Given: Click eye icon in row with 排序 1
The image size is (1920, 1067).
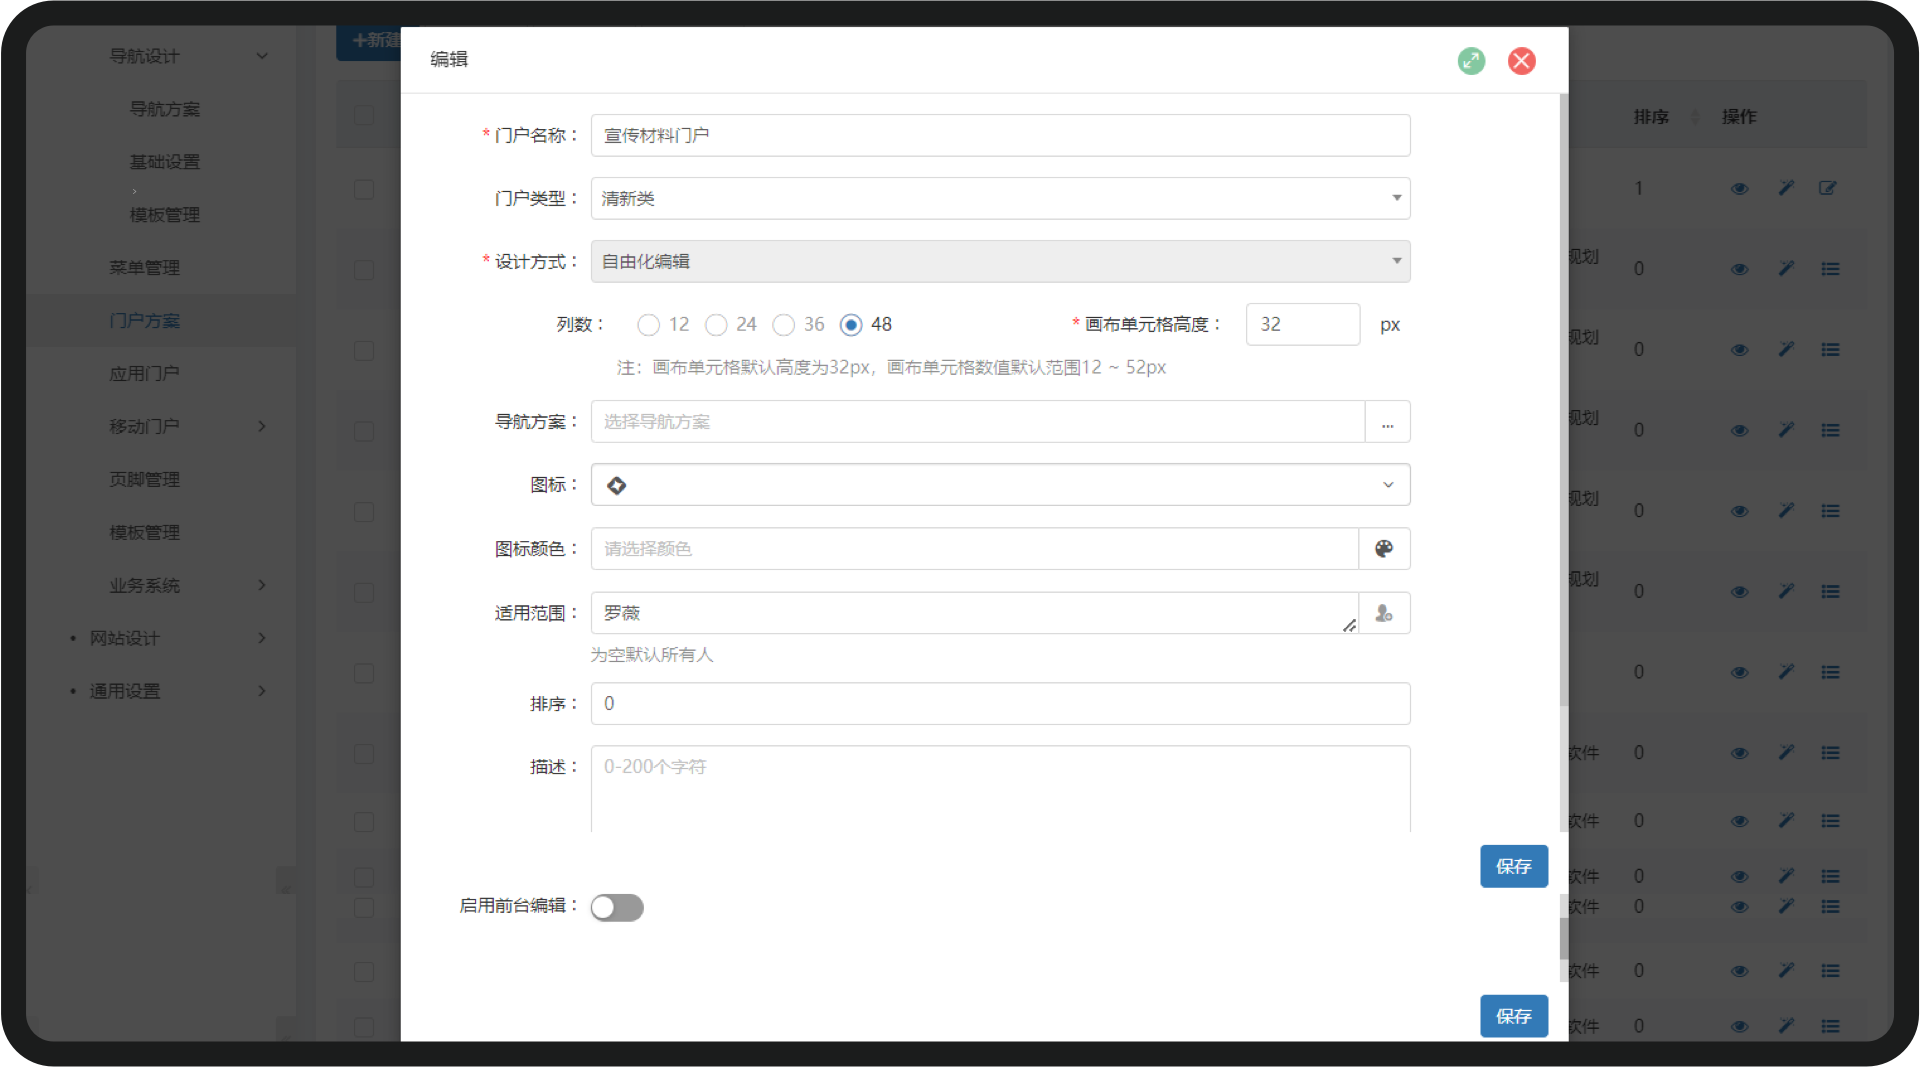Looking at the screenshot, I should [x=1740, y=189].
